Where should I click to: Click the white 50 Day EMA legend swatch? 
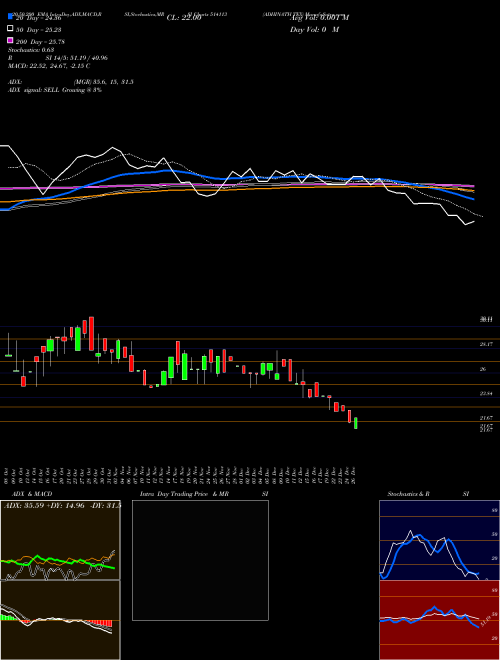click(x=11, y=29)
